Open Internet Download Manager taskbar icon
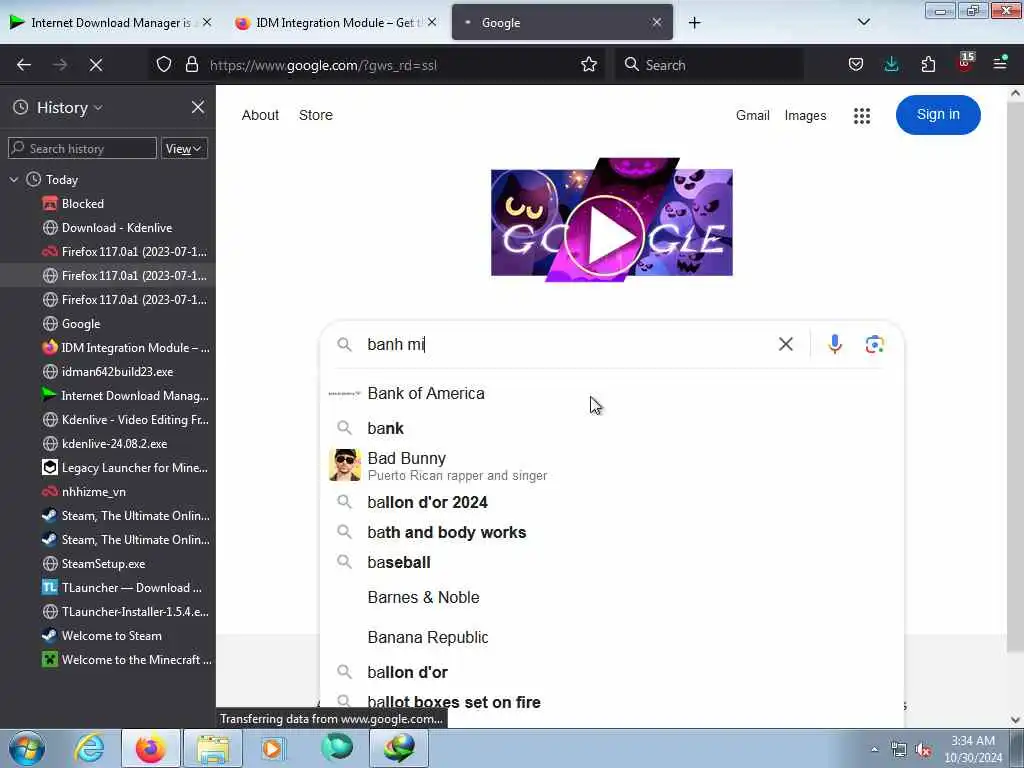Image resolution: width=1024 pixels, height=768 pixels. pyautogui.click(x=399, y=748)
